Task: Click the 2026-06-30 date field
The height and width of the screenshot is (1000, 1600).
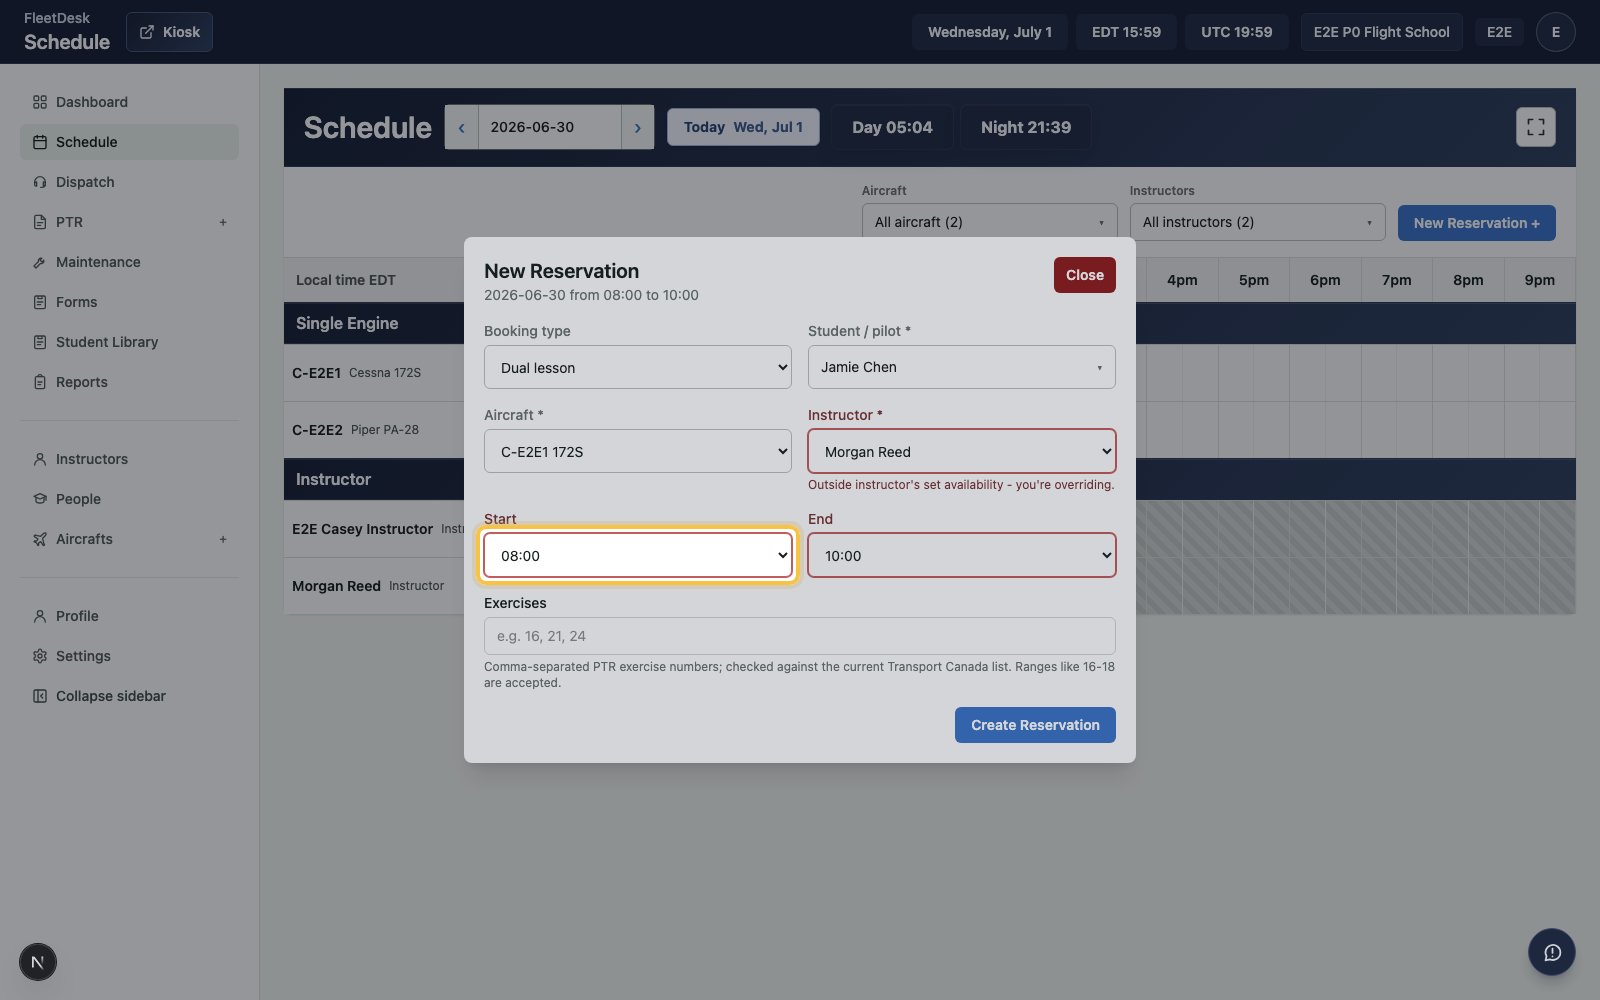Action: pos(549,127)
